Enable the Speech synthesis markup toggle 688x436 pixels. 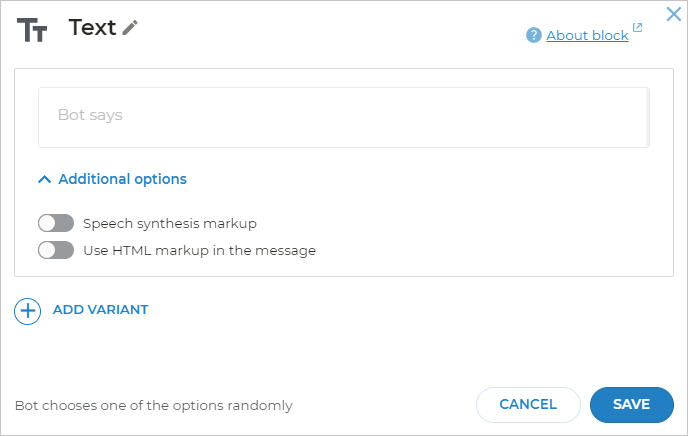point(56,223)
